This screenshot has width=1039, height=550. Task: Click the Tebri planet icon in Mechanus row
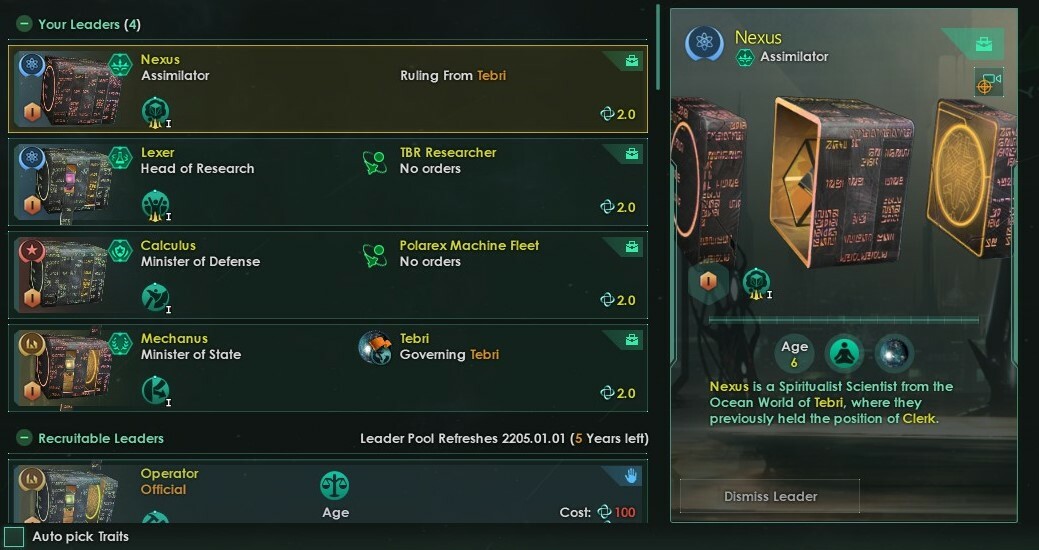click(375, 346)
